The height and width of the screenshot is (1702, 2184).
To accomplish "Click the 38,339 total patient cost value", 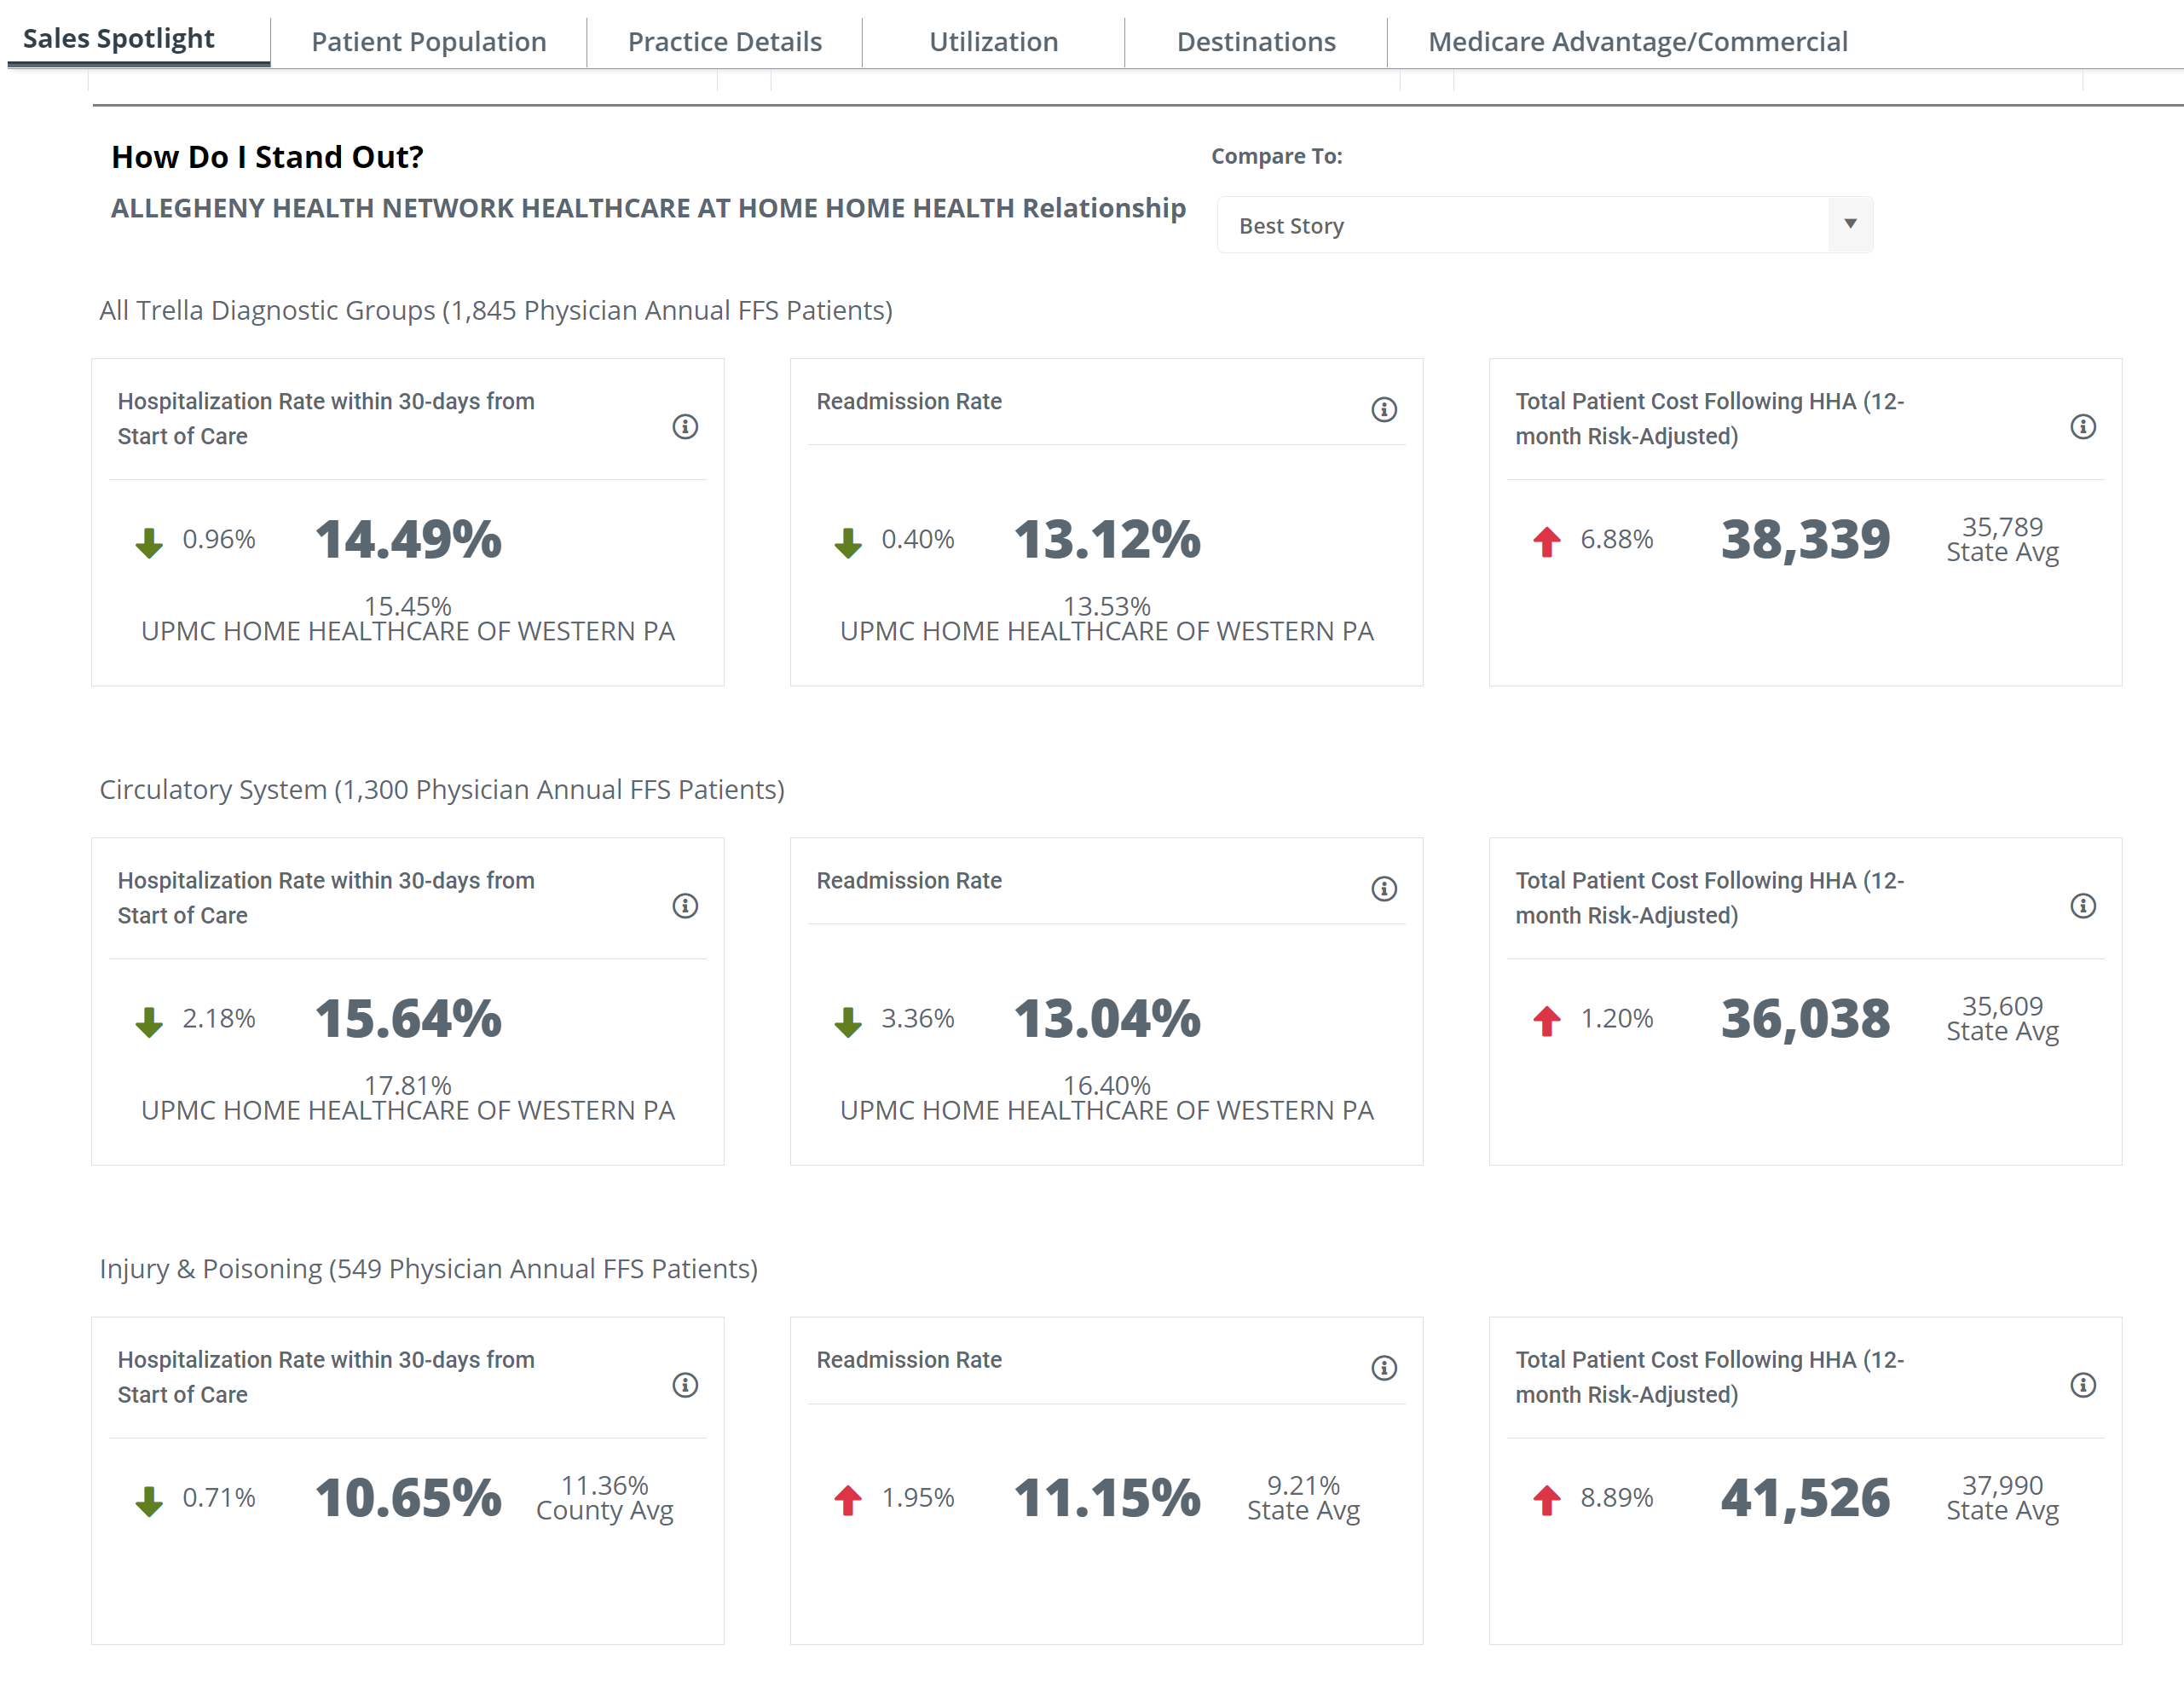I will pos(1806,540).
